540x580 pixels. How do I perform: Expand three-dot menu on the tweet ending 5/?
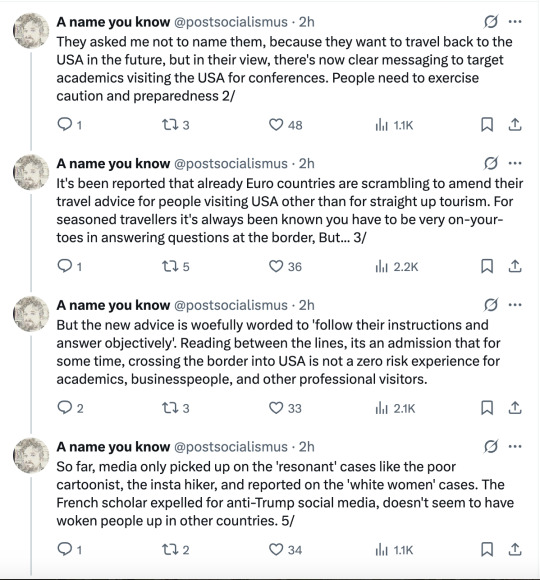(515, 446)
